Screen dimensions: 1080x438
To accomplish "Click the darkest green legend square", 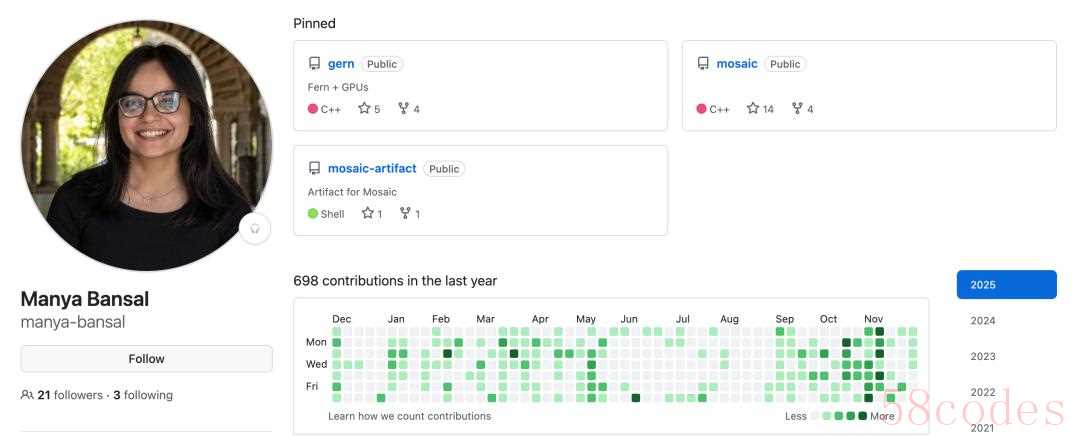I will tap(862, 416).
